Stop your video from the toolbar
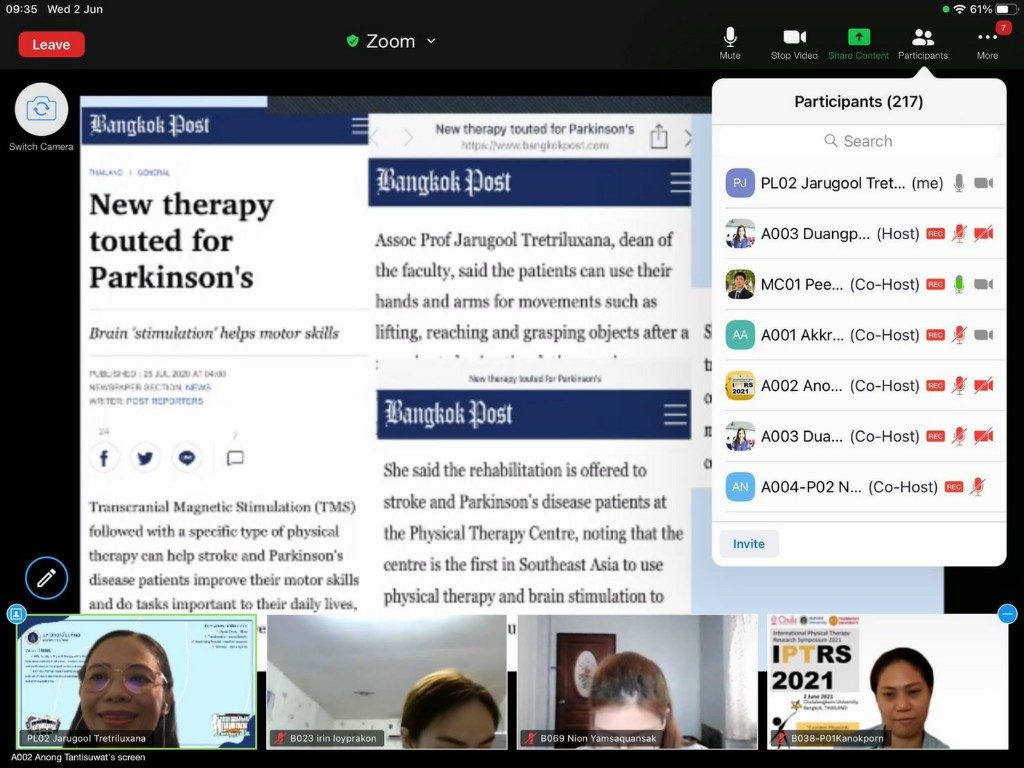1024x768 pixels. [x=794, y=44]
